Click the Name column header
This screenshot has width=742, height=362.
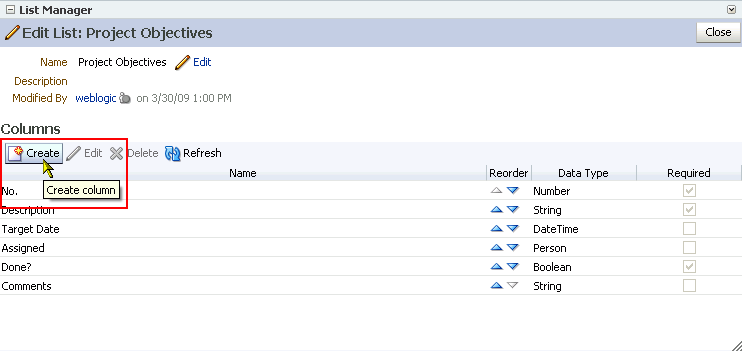pyautogui.click(x=243, y=173)
